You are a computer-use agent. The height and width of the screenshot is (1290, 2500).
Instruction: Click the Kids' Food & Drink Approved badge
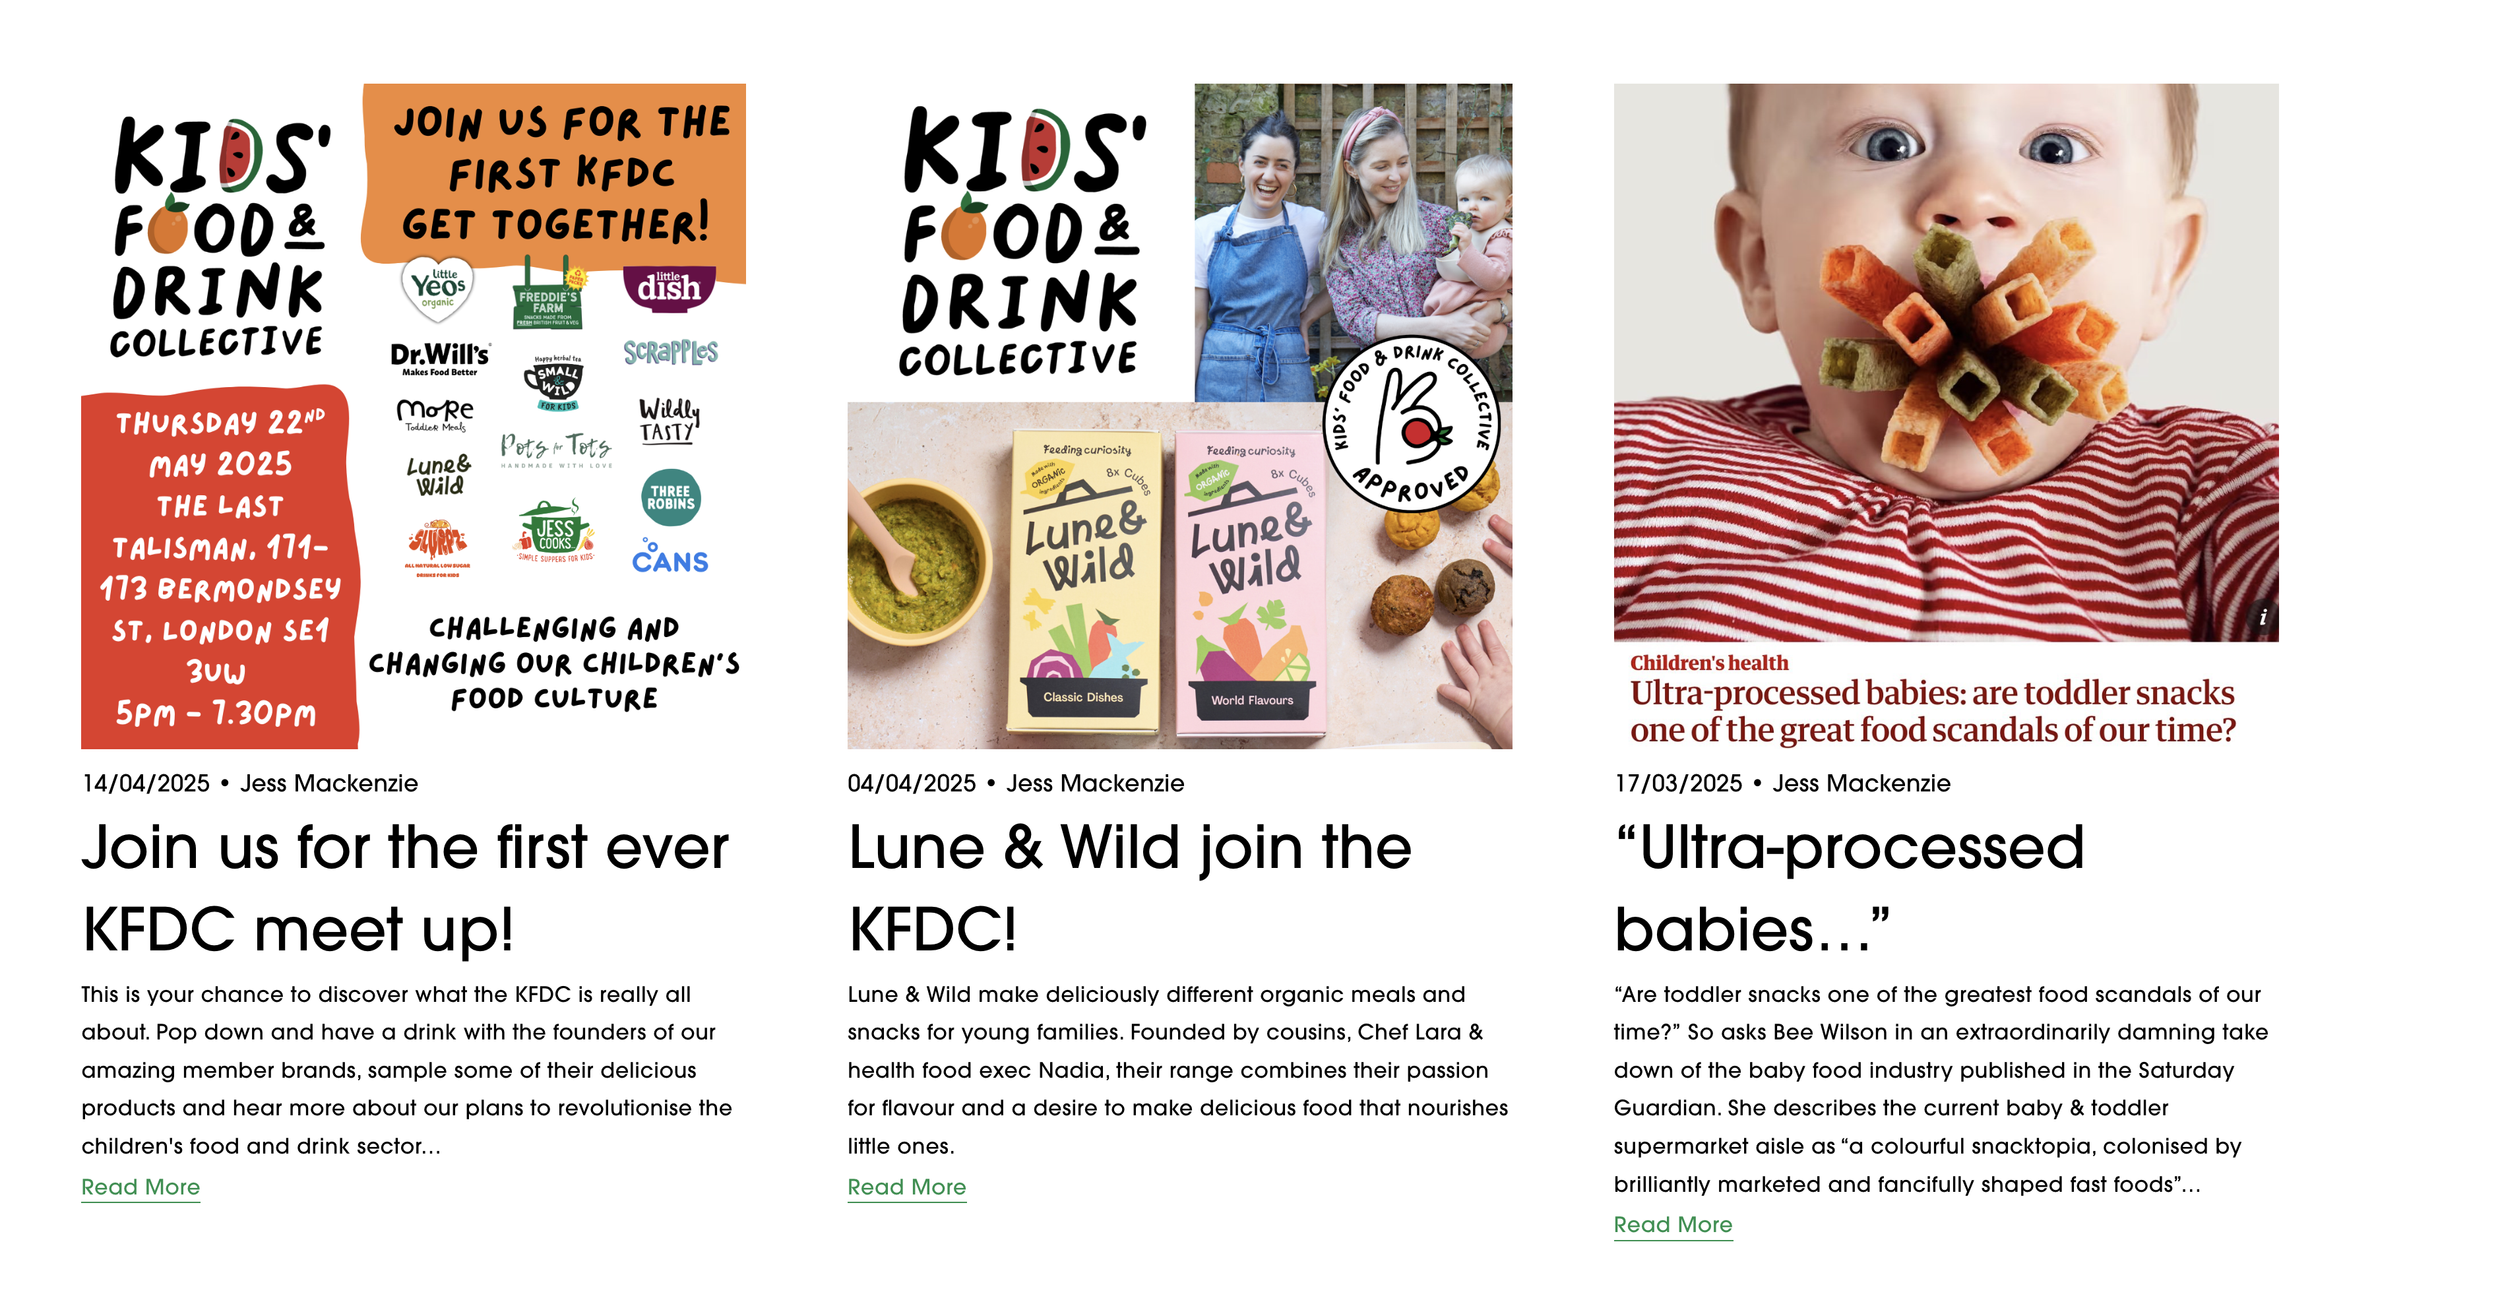point(1411,424)
